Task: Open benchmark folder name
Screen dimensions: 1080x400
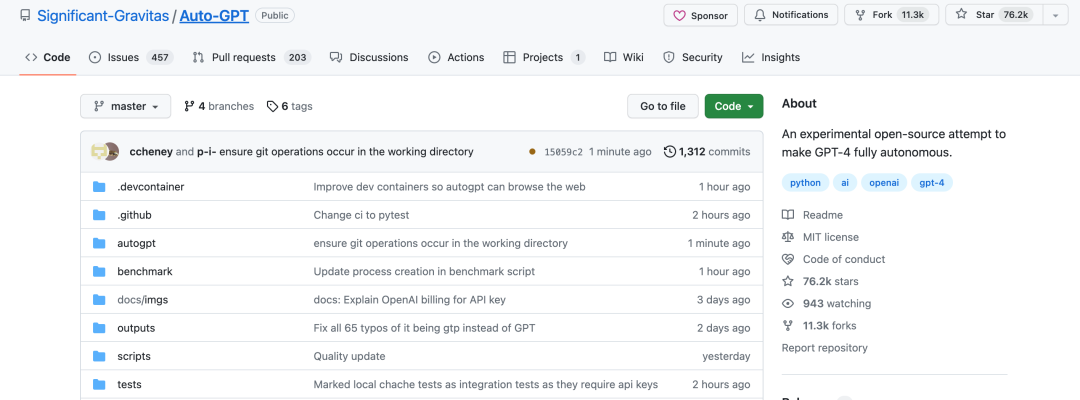Action: coord(145,271)
